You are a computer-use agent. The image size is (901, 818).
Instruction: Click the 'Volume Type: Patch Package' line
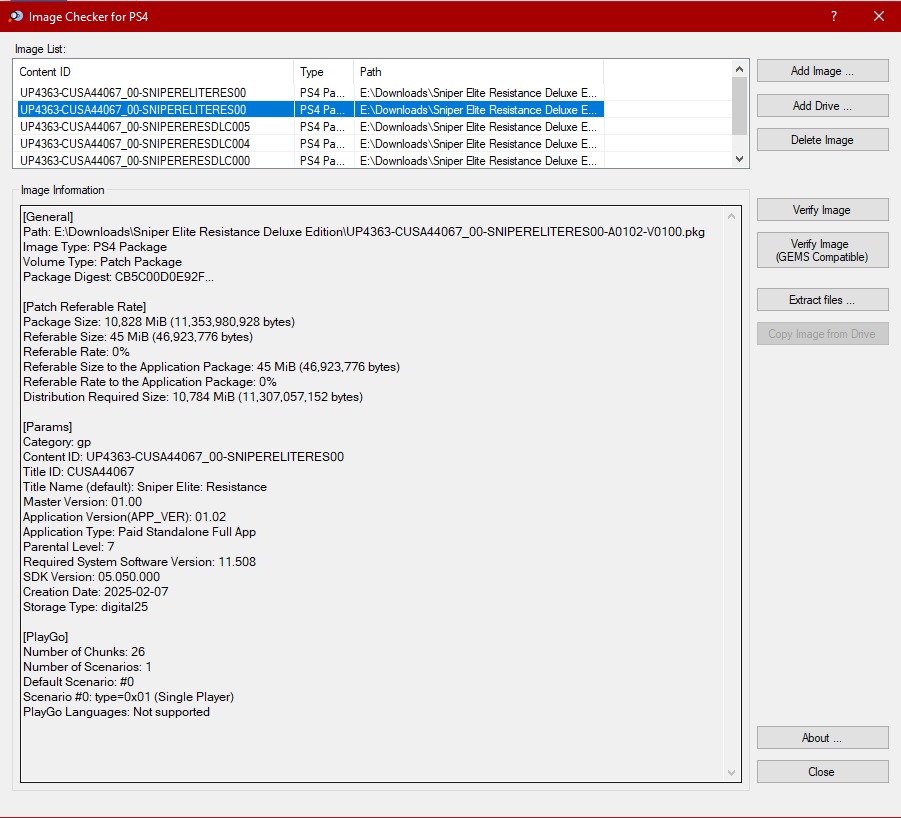102,261
